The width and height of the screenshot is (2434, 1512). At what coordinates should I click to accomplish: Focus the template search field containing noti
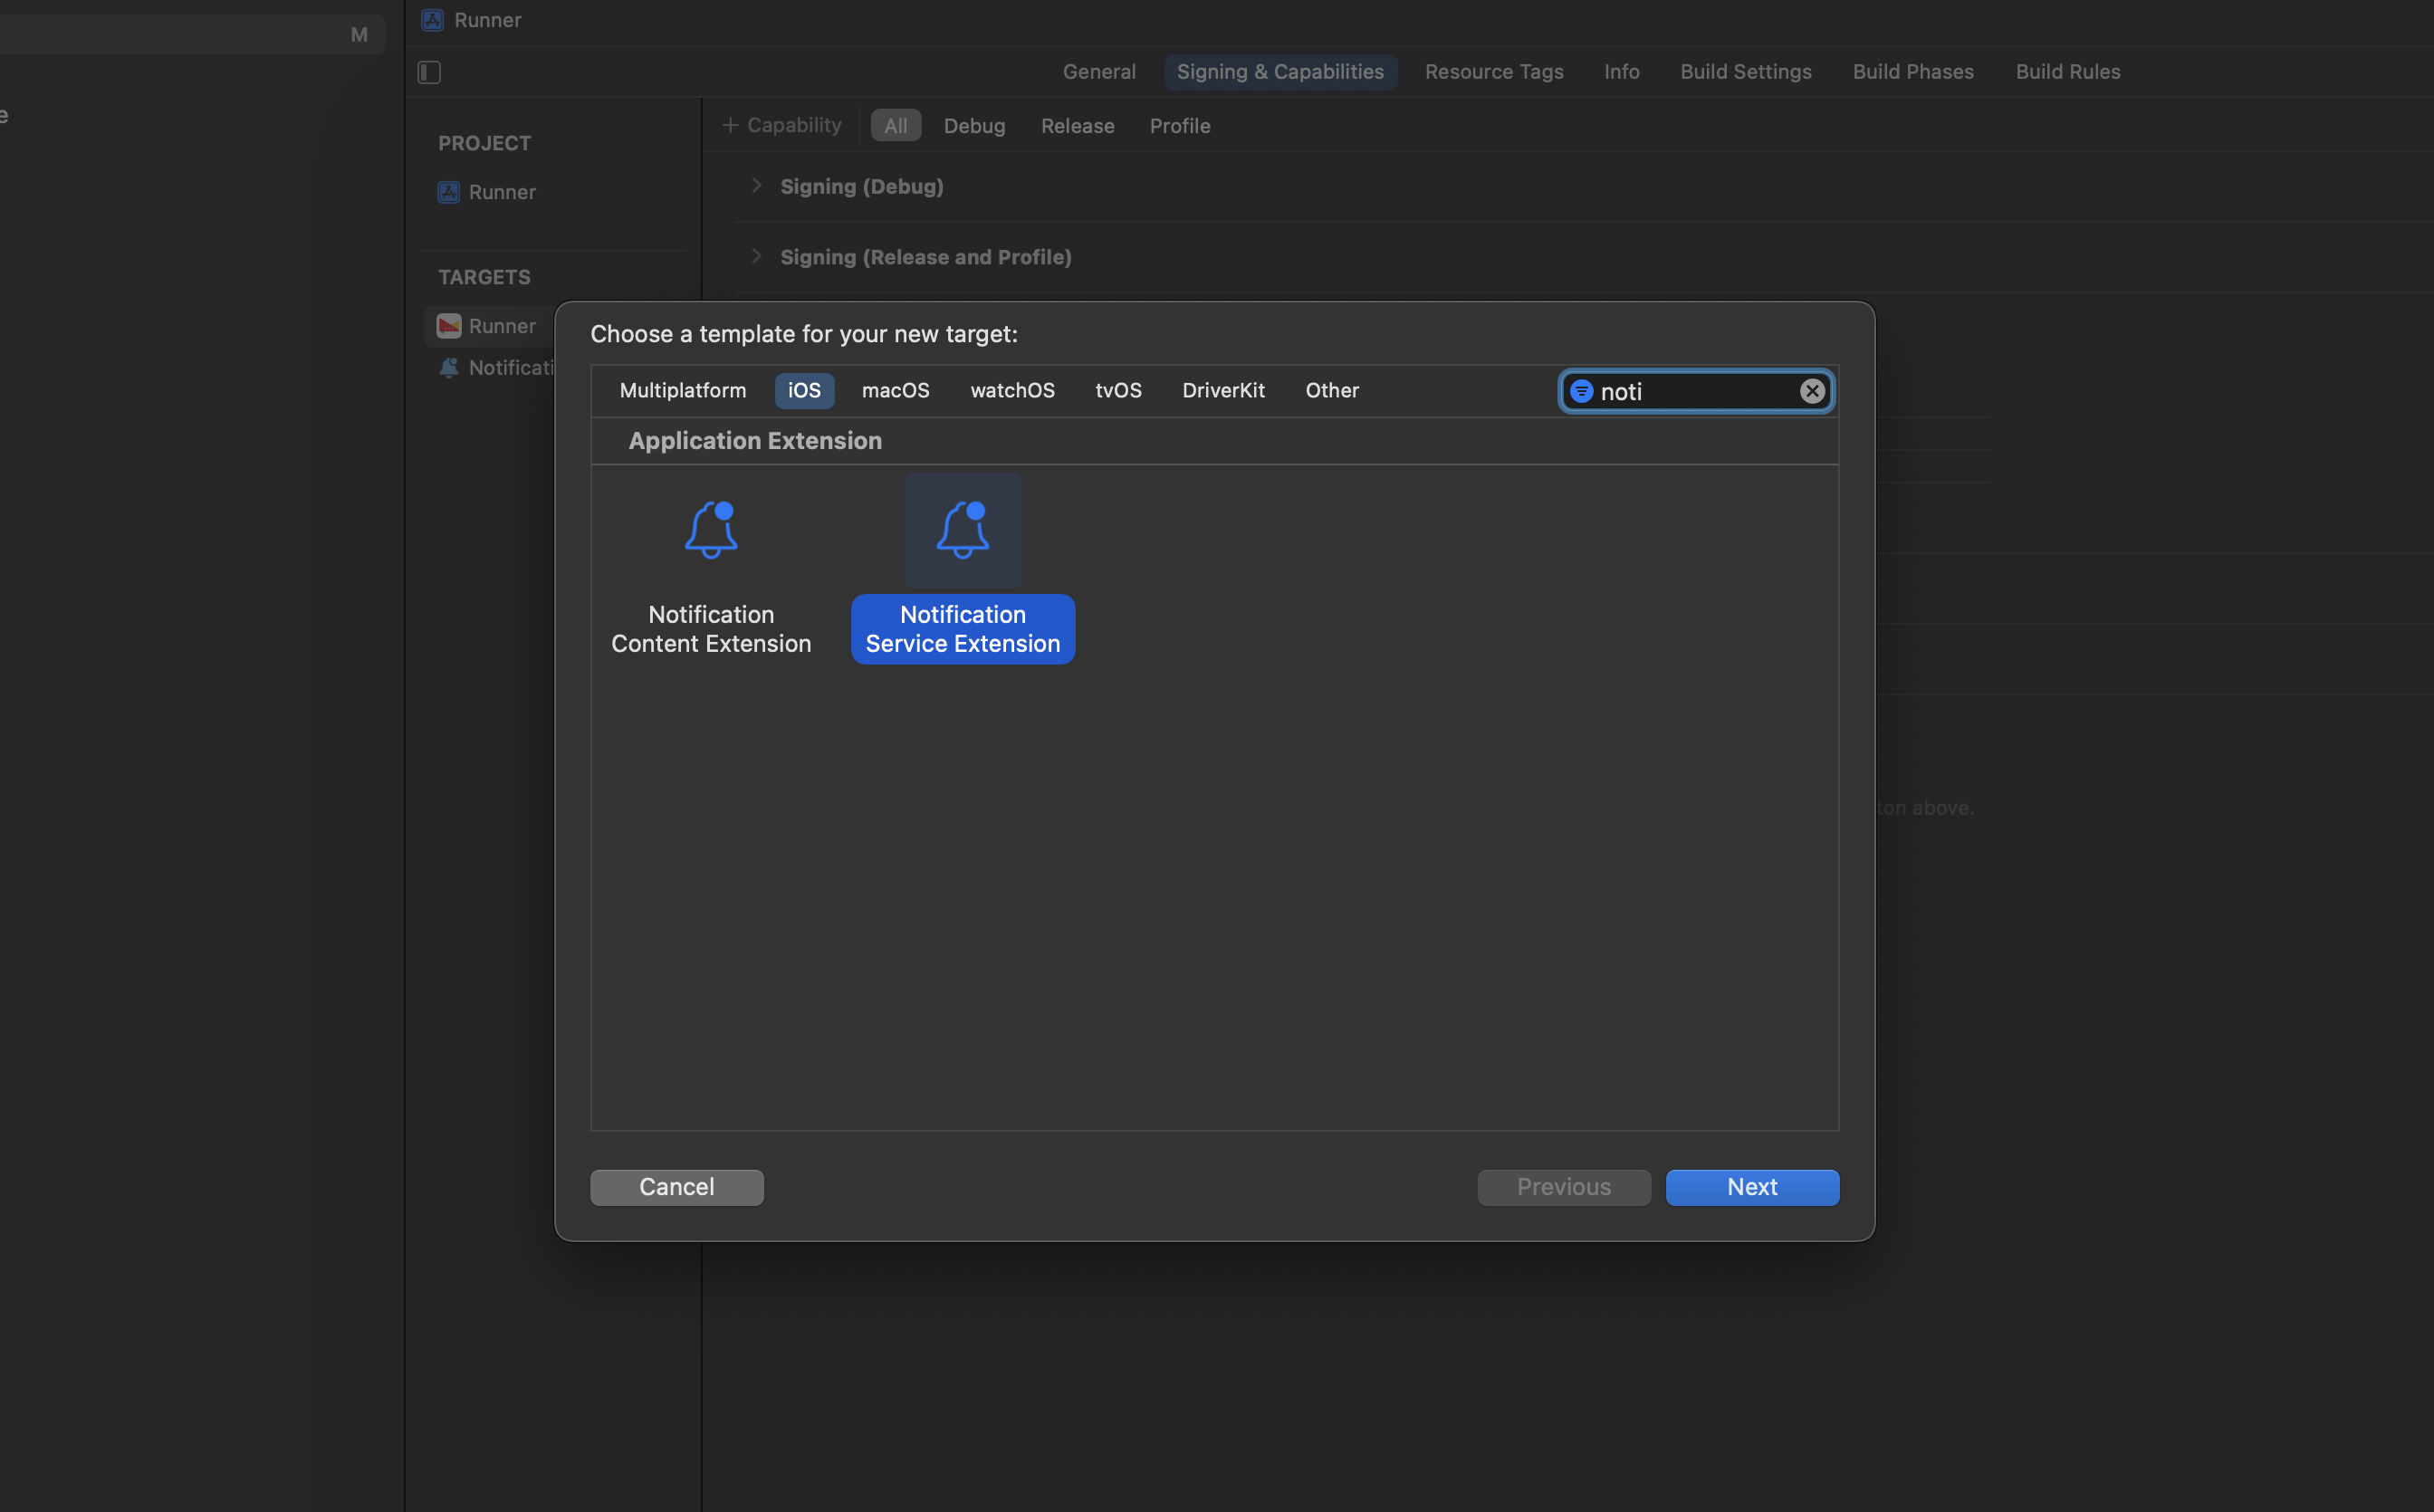coord(1696,391)
